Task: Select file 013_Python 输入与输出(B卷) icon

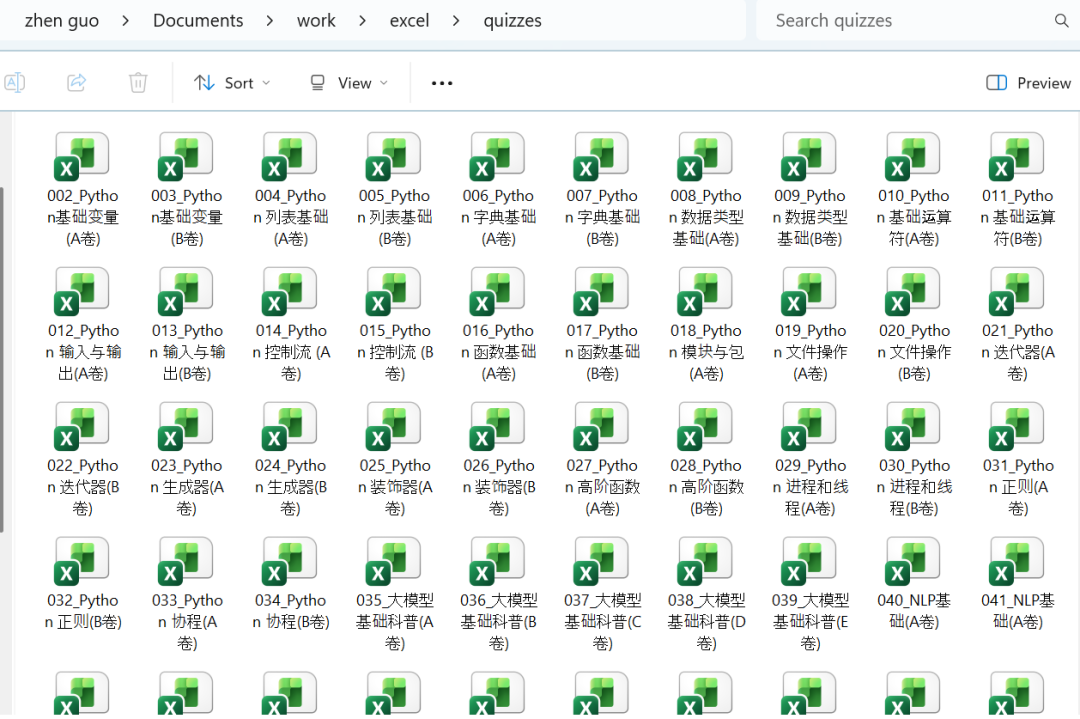Action: 186,293
